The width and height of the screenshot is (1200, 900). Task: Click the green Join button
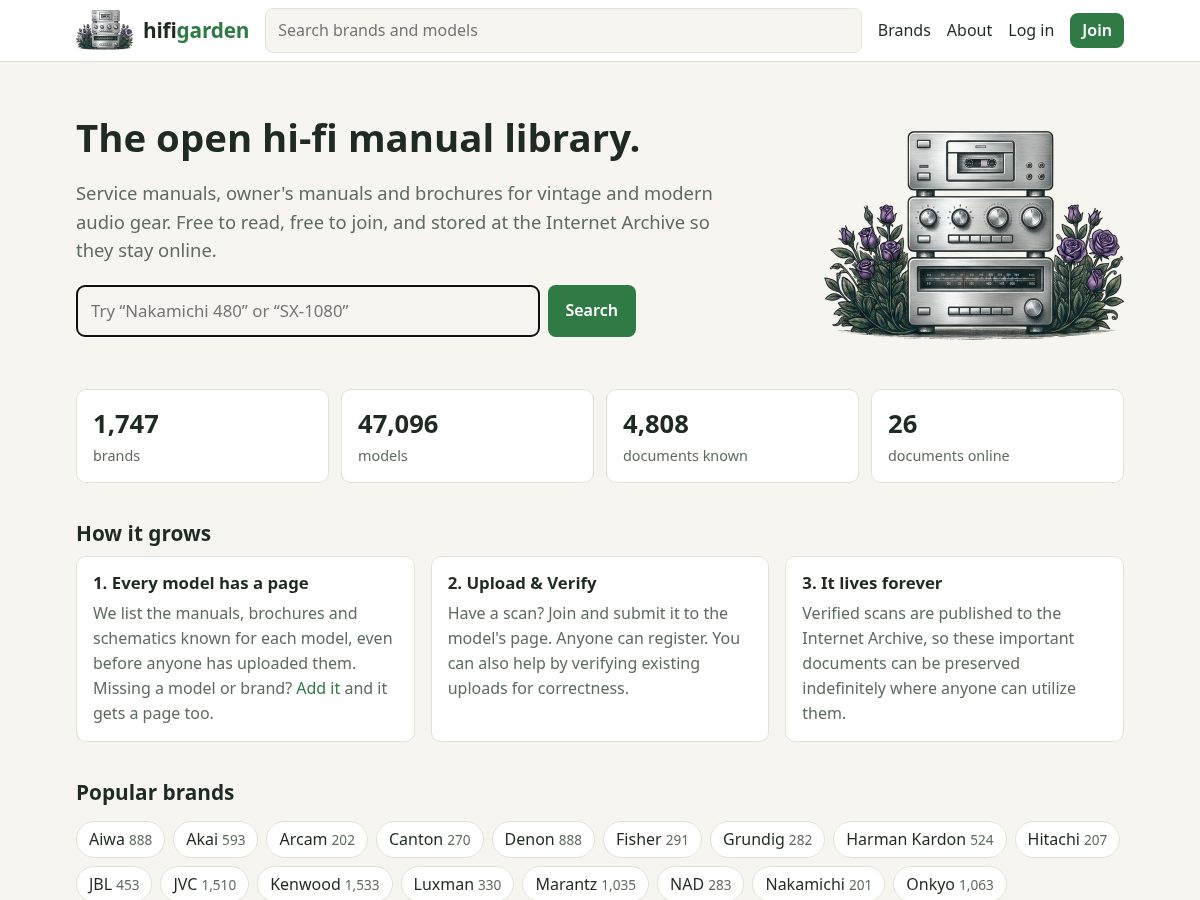click(1096, 30)
